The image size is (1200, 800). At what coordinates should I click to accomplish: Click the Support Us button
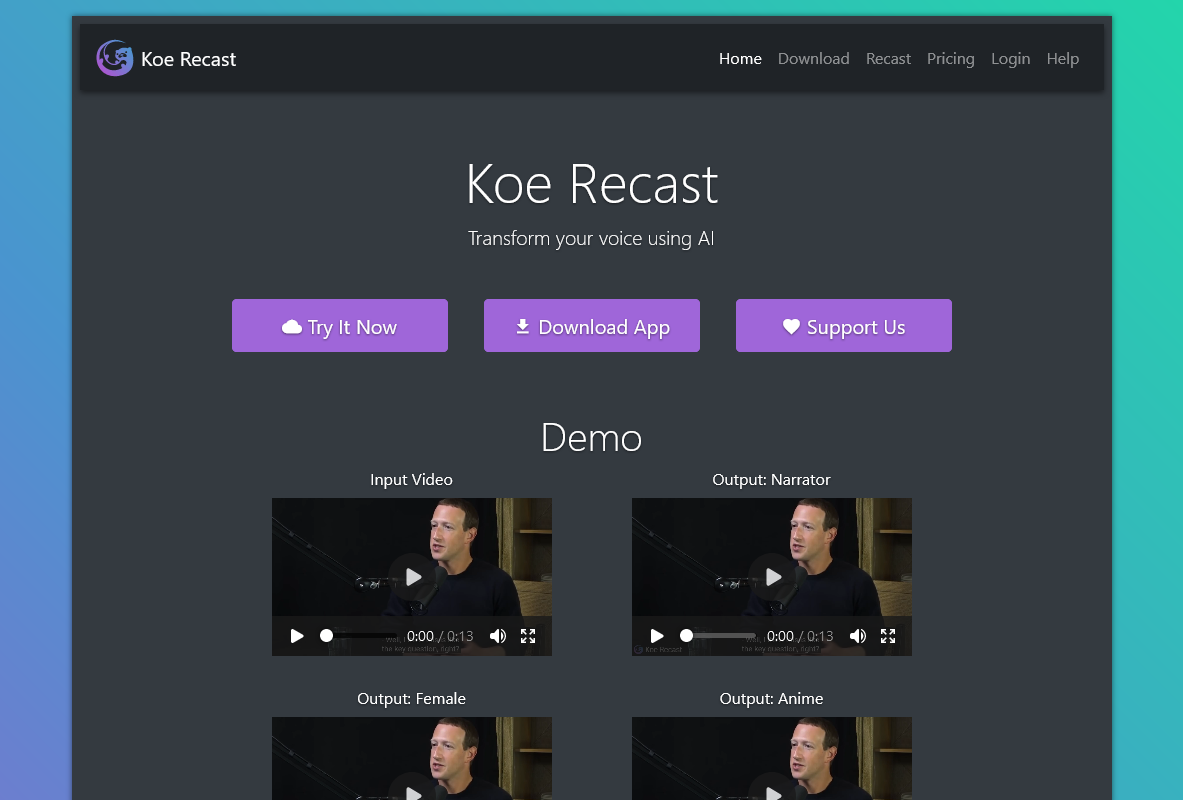pos(843,325)
